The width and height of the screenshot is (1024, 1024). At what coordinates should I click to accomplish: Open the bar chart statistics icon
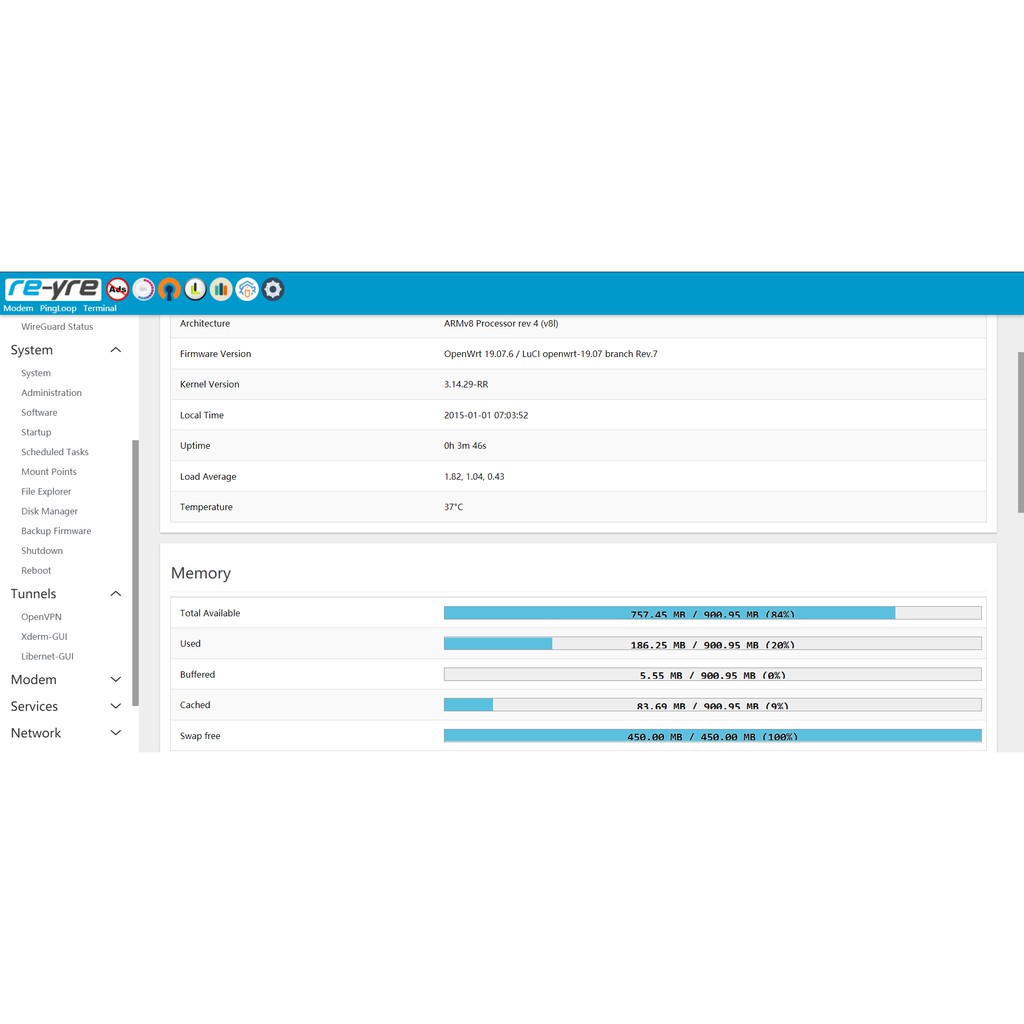[221, 289]
